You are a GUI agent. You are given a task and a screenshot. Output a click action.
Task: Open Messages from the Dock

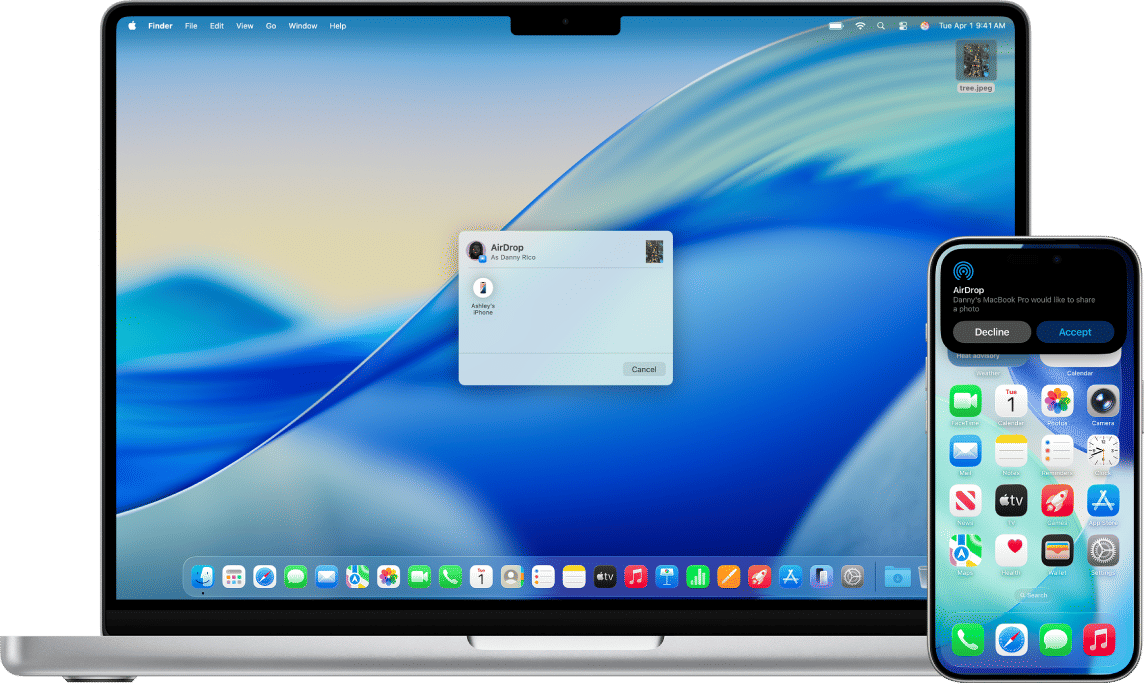click(x=295, y=576)
